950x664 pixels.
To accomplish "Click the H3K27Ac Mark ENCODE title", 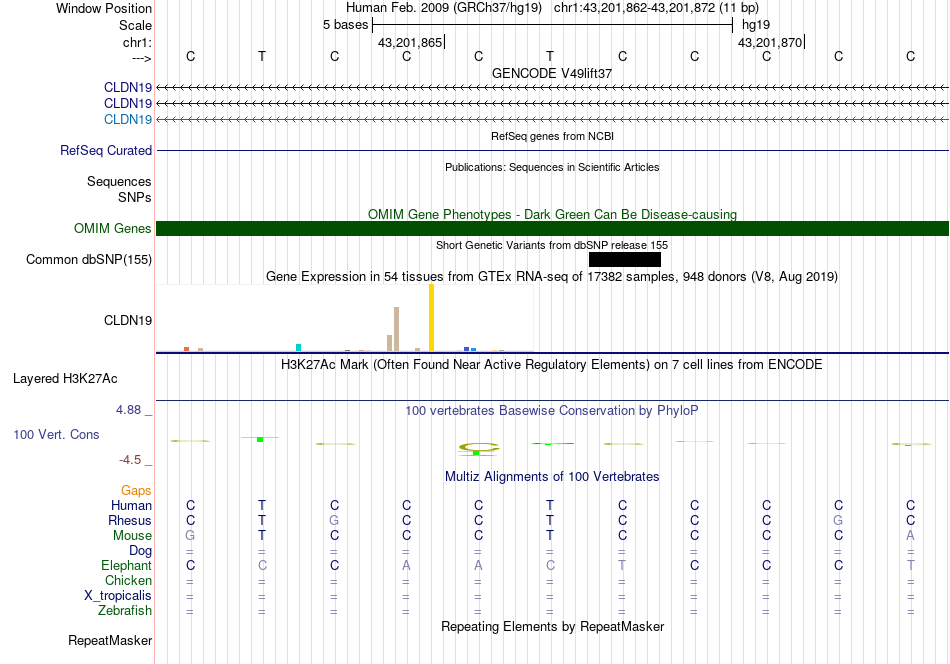I will [552, 365].
